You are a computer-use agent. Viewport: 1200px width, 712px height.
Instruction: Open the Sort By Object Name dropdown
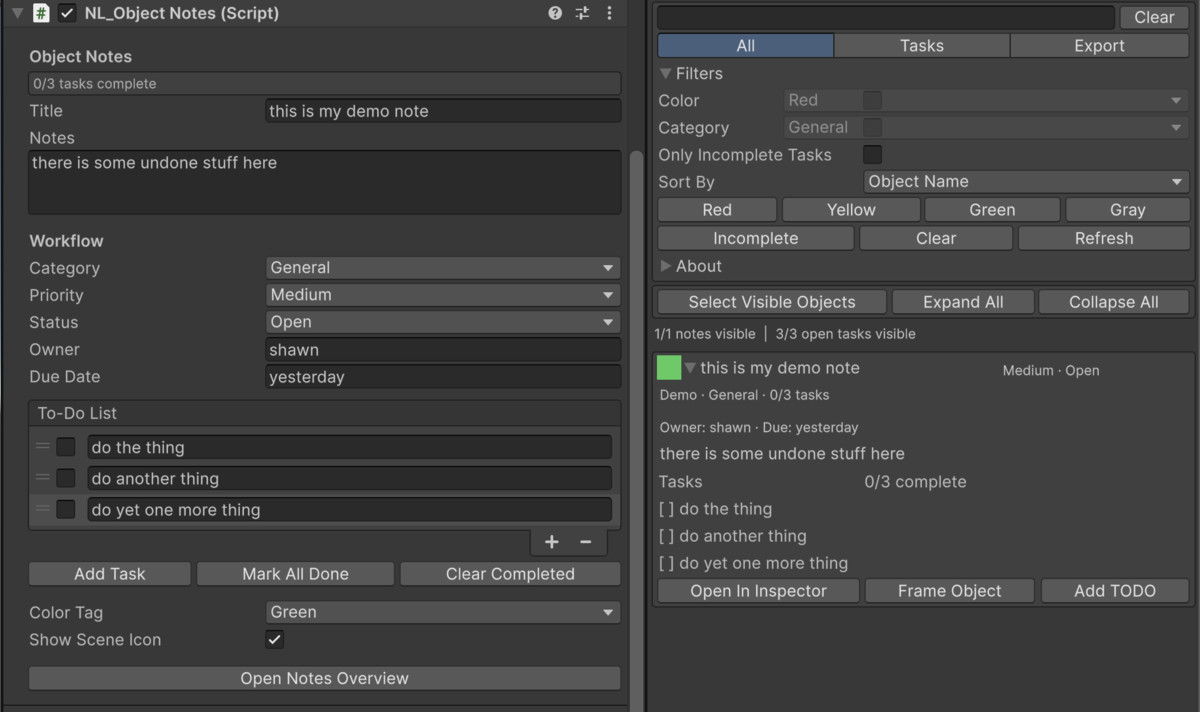[x=1025, y=182]
